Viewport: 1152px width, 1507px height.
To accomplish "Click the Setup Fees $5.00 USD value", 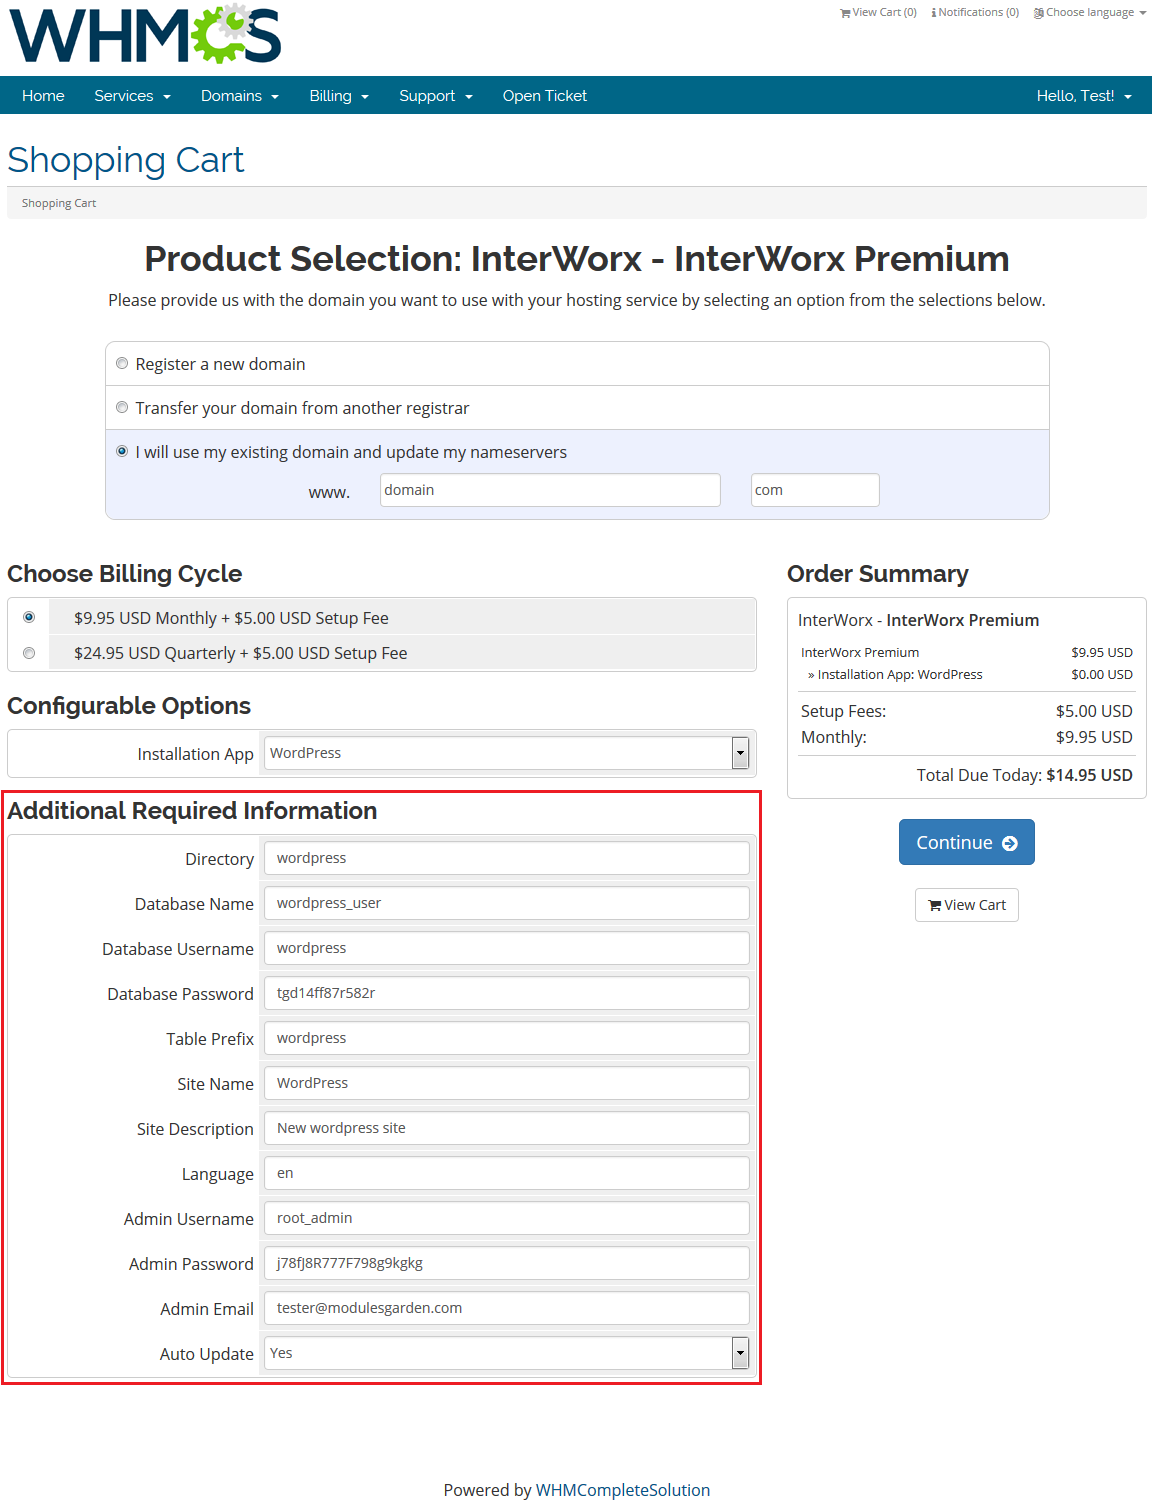I will [1094, 711].
